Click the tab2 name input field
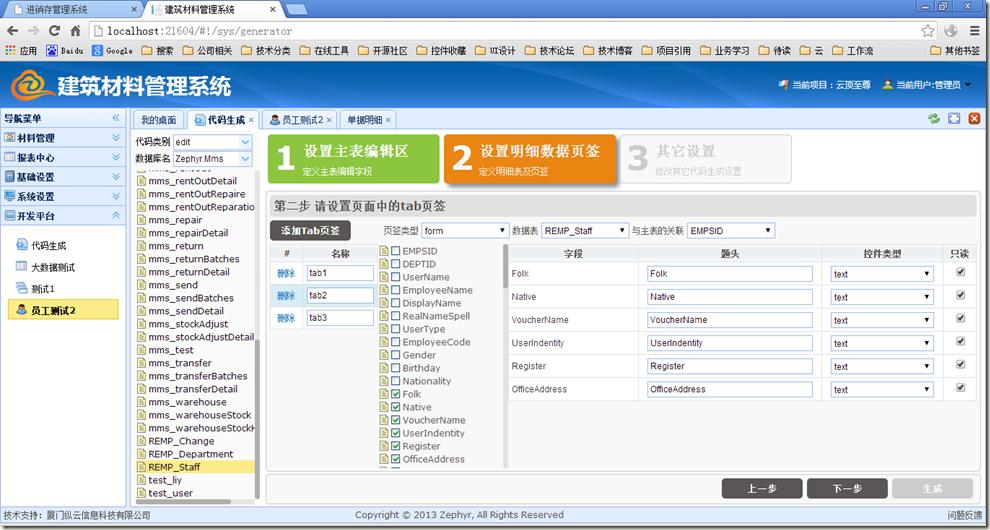 click(x=339, y=296)
